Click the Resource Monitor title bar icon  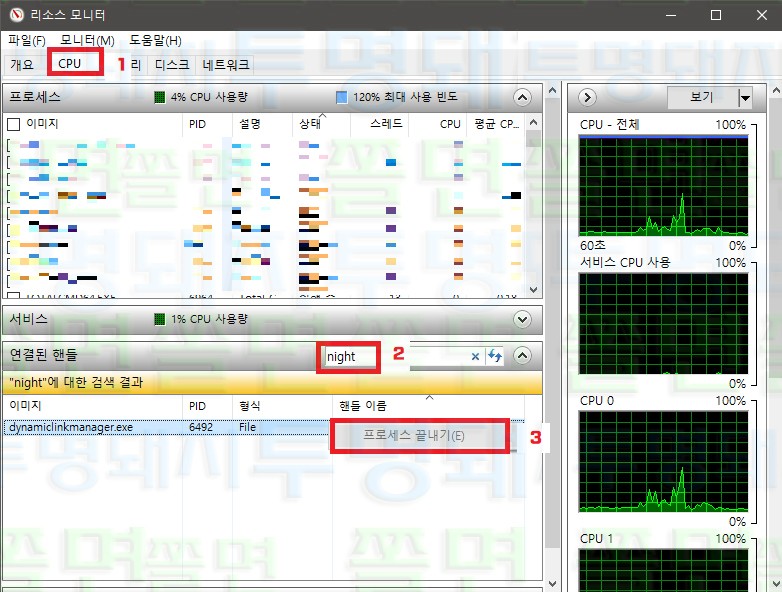pyautogui.click(x=16, y=15)
